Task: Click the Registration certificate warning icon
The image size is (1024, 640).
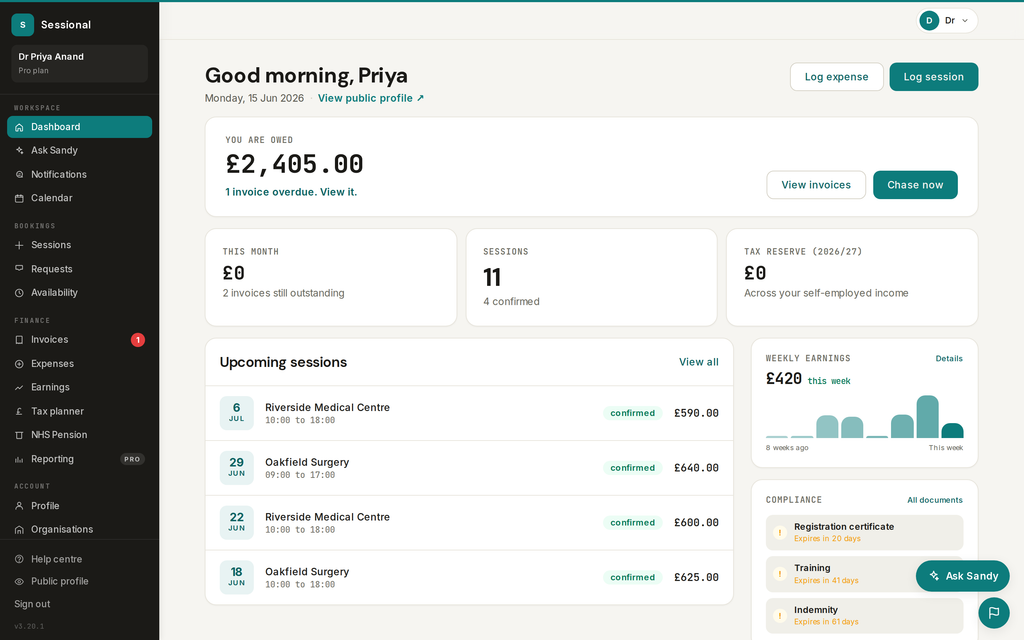Action: pos(780,532)
